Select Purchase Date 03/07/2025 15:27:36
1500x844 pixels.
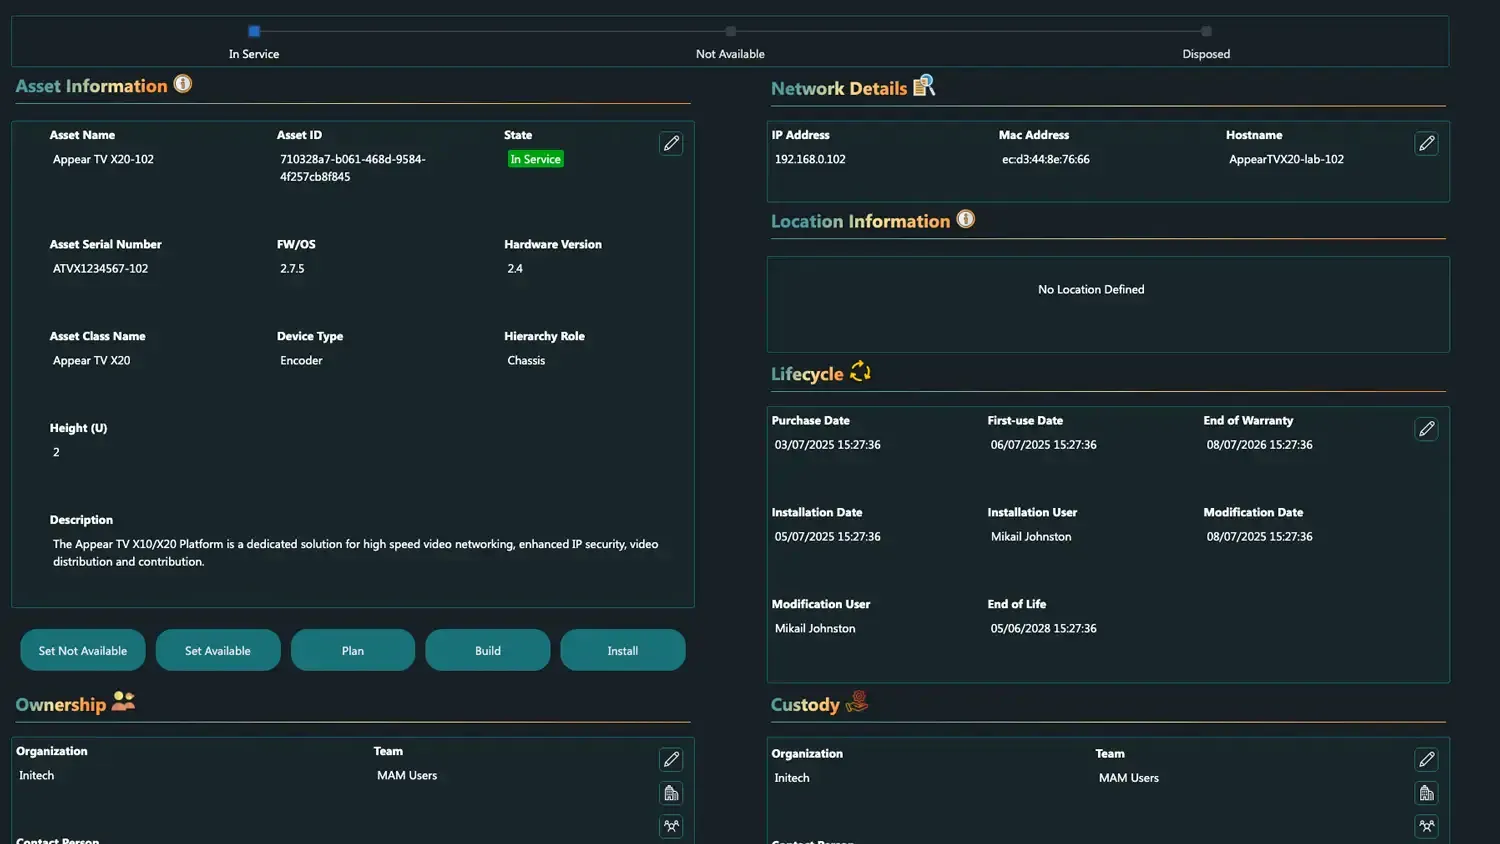(x=828, y=444)
